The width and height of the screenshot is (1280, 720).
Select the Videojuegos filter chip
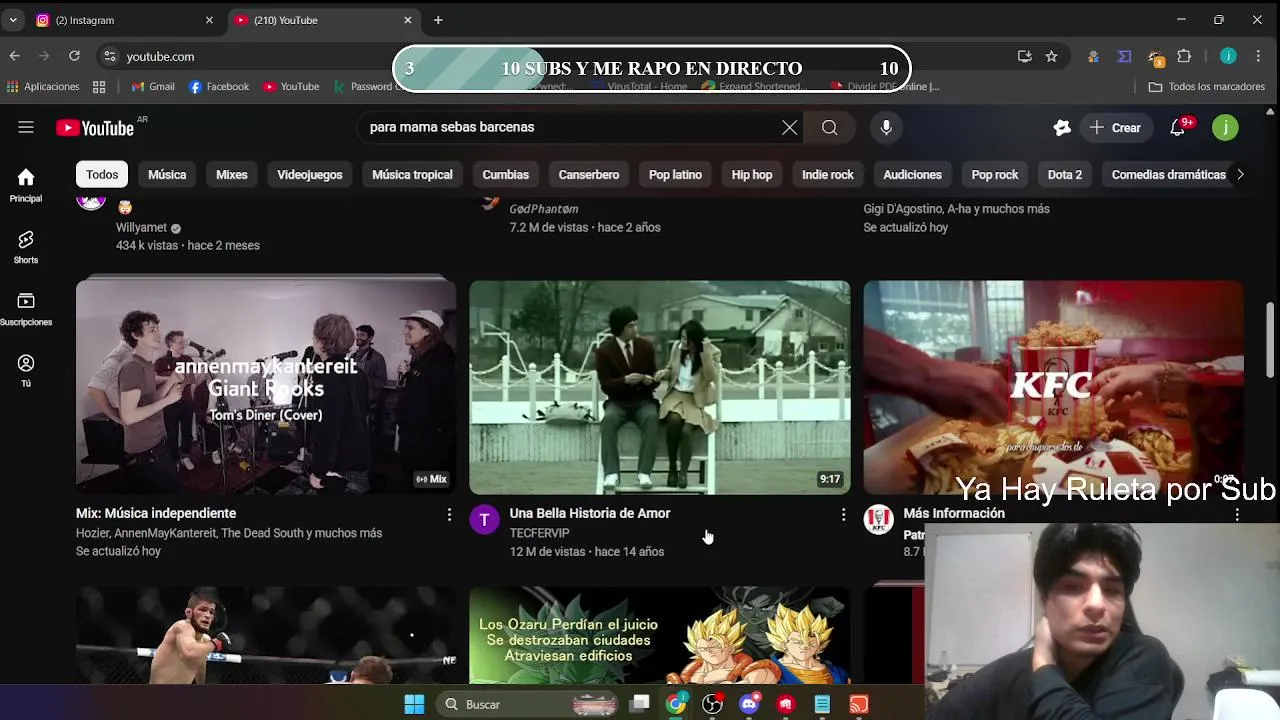310,174
